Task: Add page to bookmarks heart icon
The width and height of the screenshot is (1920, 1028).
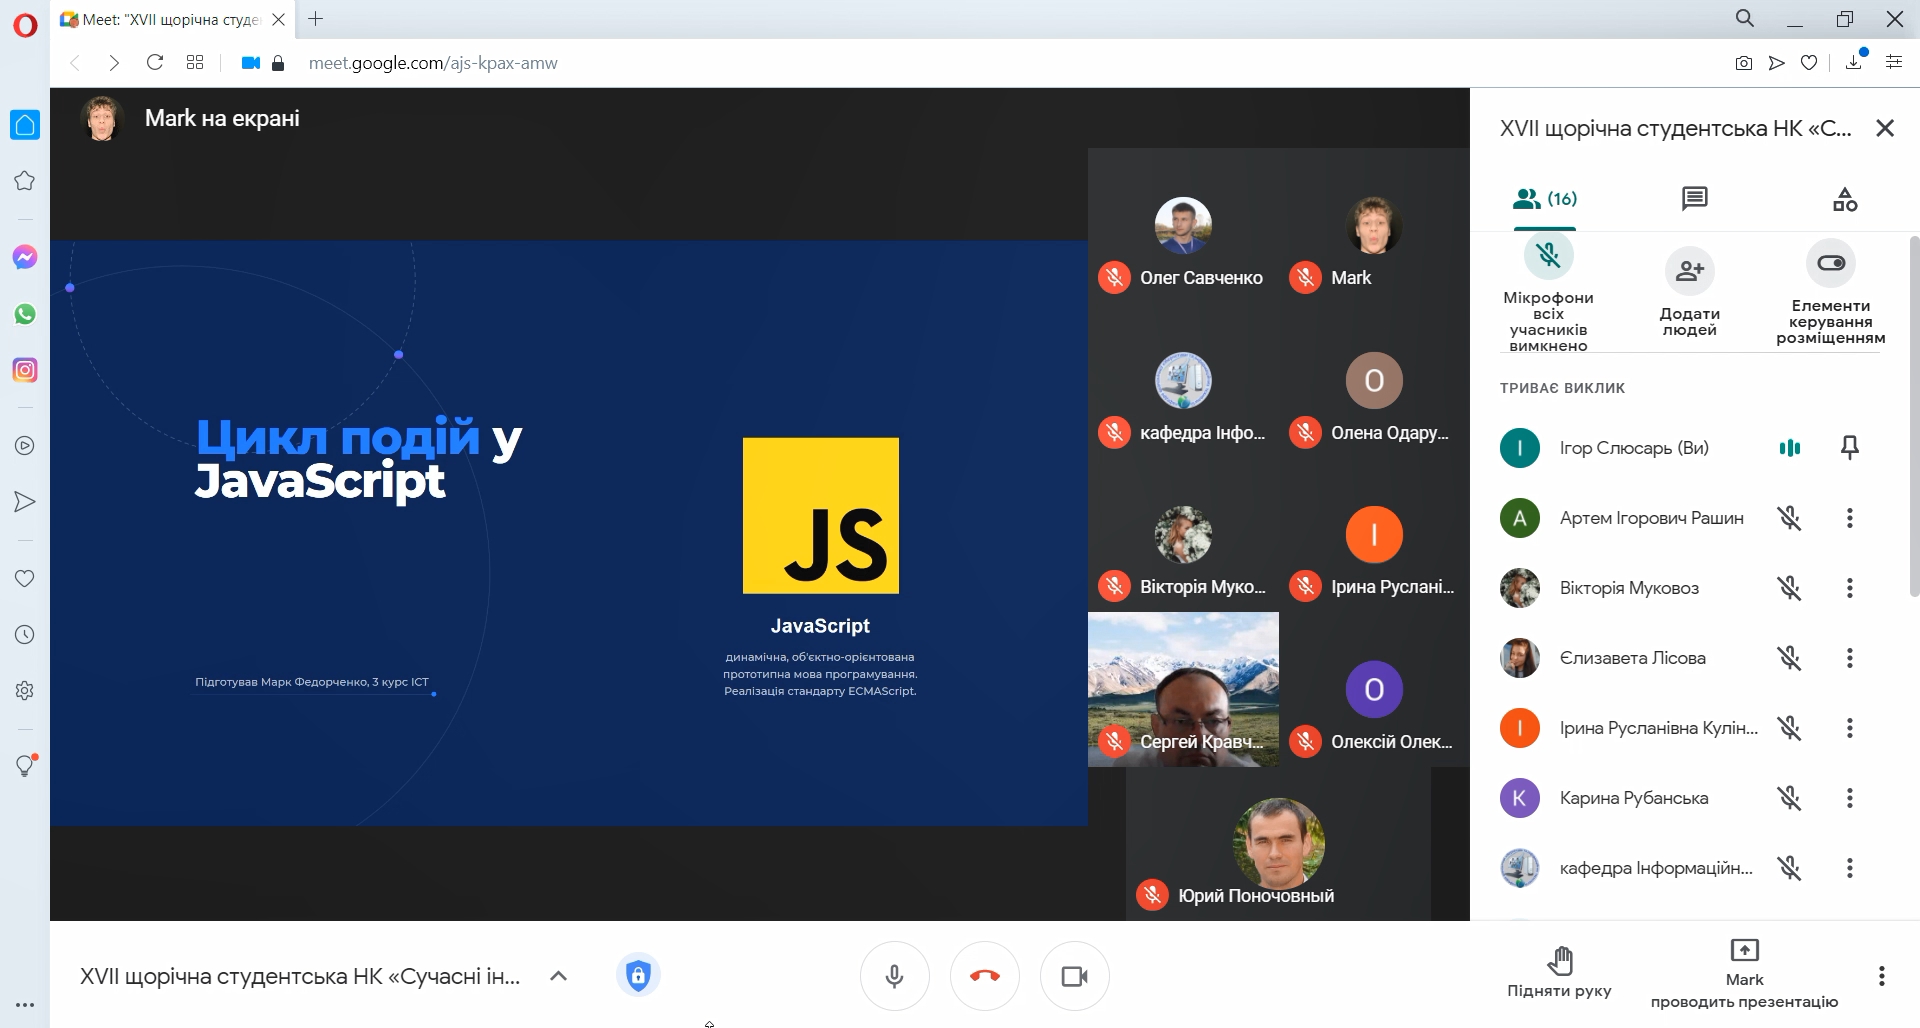Action: pos(1809,63)
